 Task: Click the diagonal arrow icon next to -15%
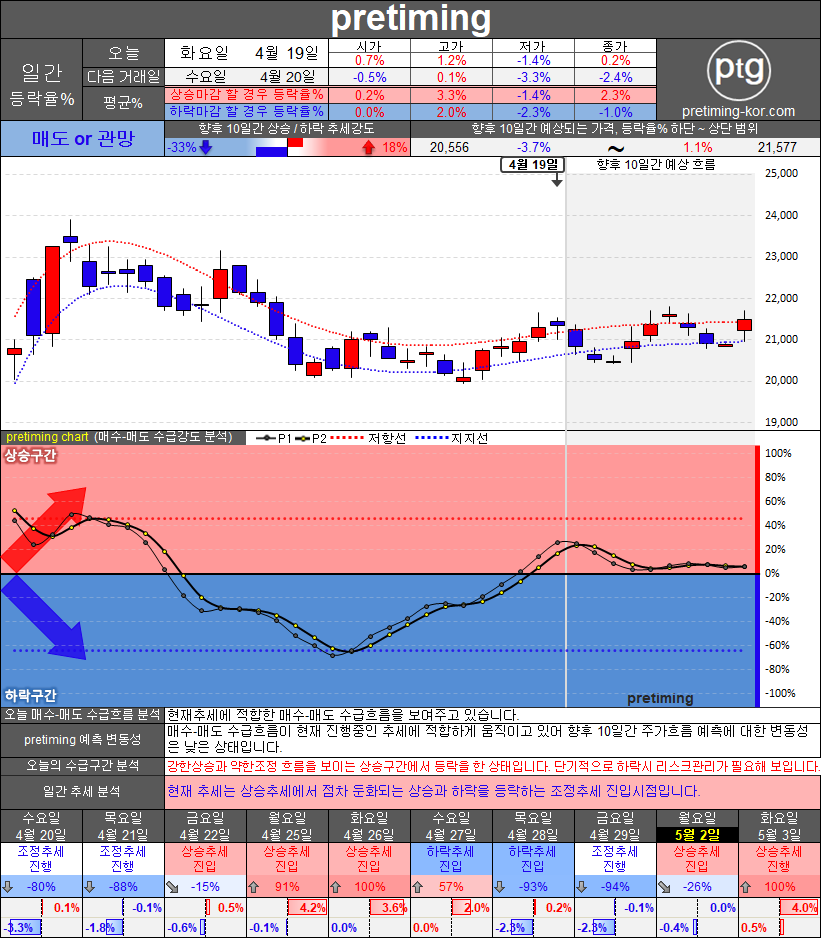(172, 887)
